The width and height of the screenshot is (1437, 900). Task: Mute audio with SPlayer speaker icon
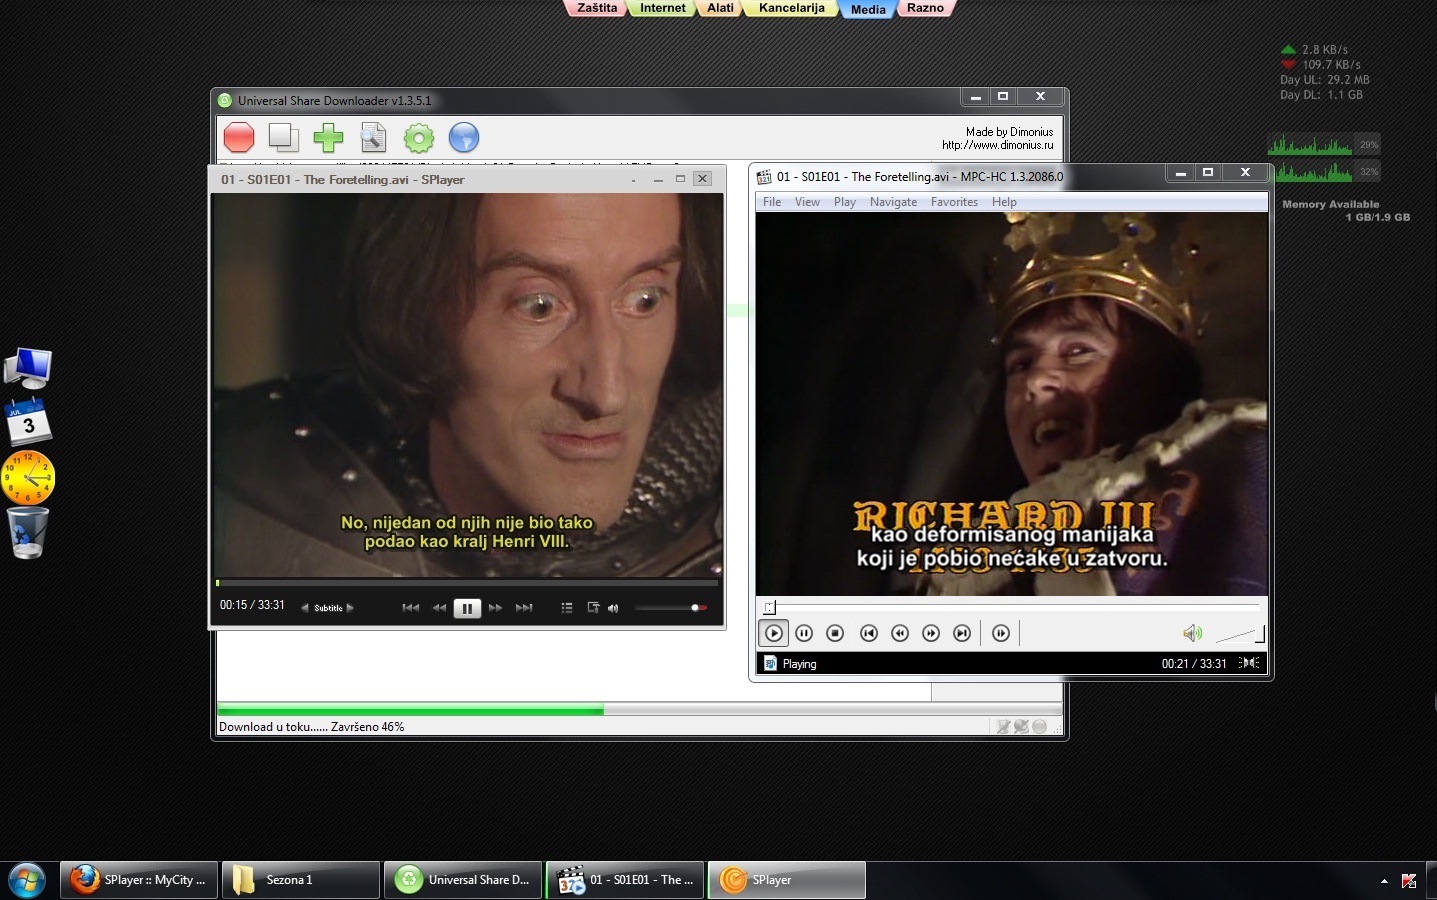pos(613,608)
